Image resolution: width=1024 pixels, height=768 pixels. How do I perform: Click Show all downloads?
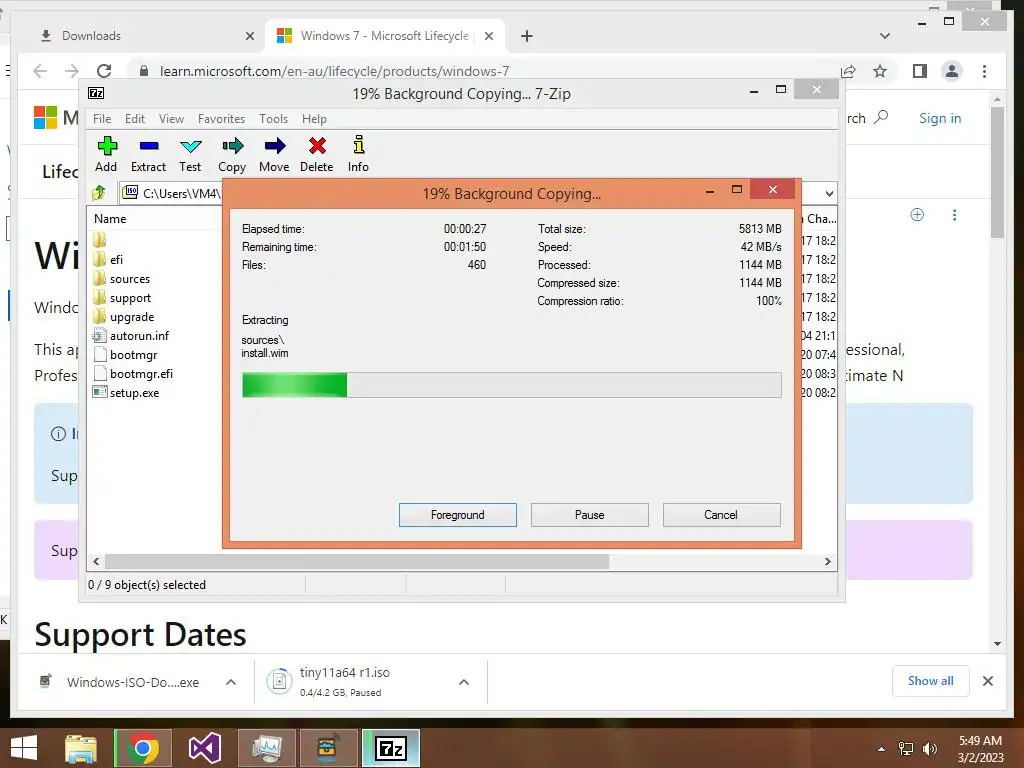click(x=931, y=681)
